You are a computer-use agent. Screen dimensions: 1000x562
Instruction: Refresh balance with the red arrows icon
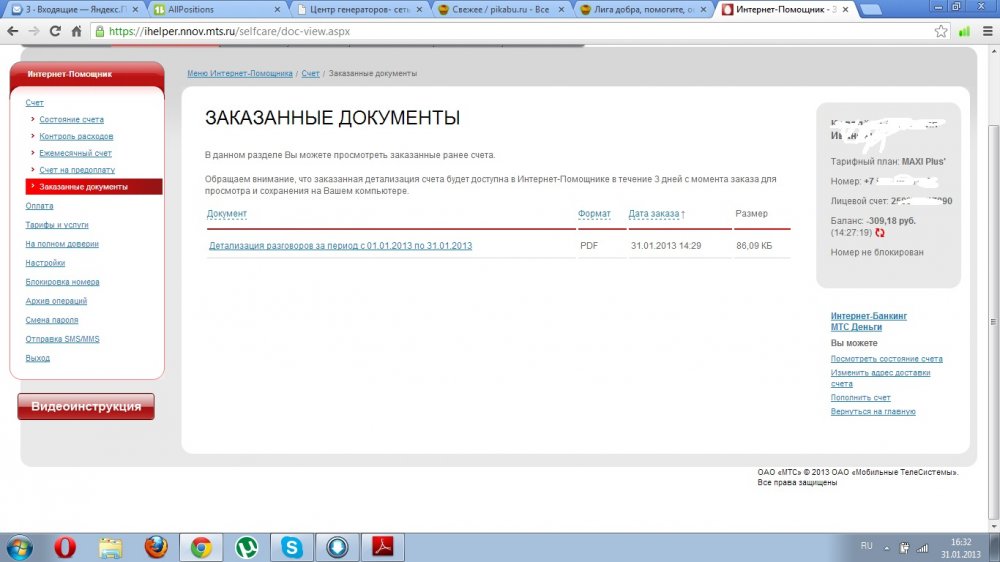pyautogui.click(x=880, y=233)
